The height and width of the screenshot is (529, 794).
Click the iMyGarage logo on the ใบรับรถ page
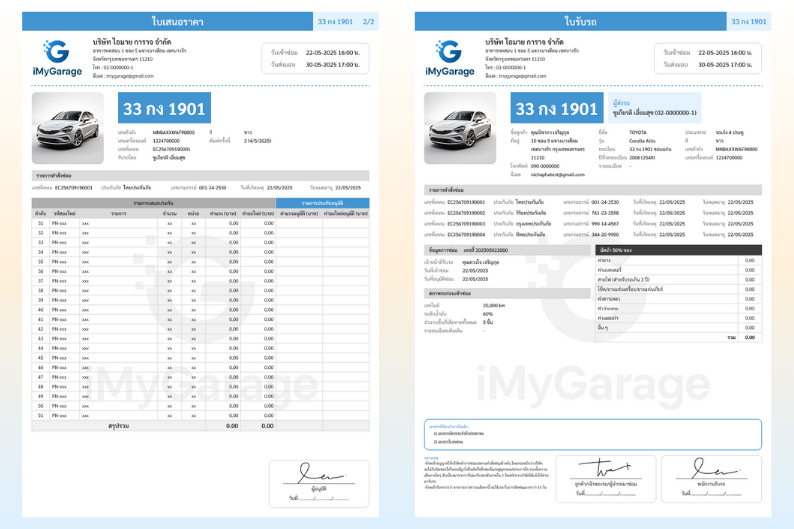449,59
